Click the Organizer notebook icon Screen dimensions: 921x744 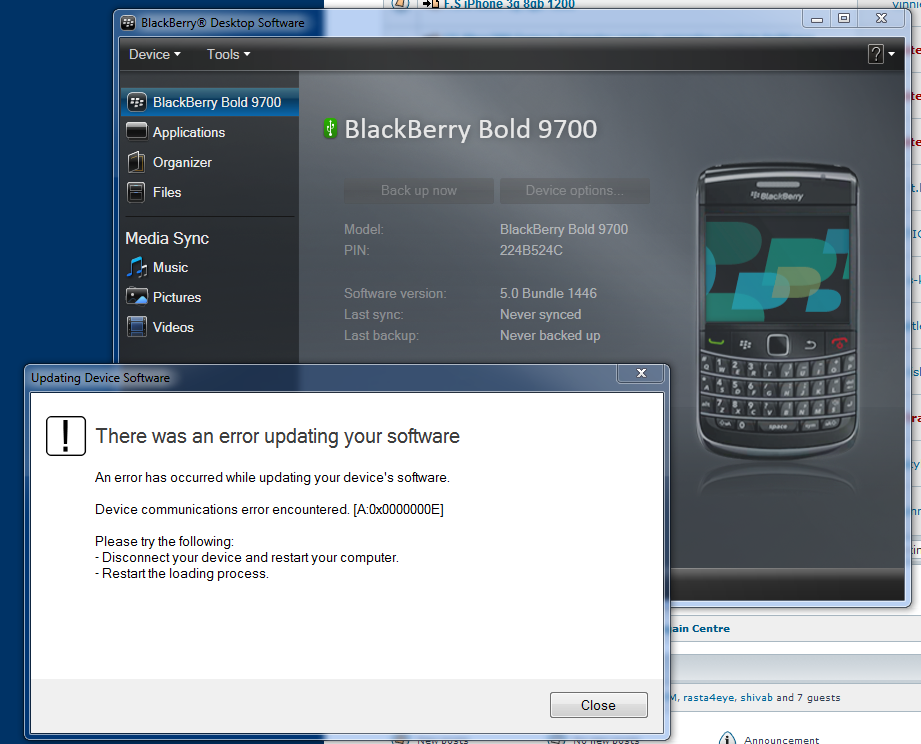coord(136,162)
